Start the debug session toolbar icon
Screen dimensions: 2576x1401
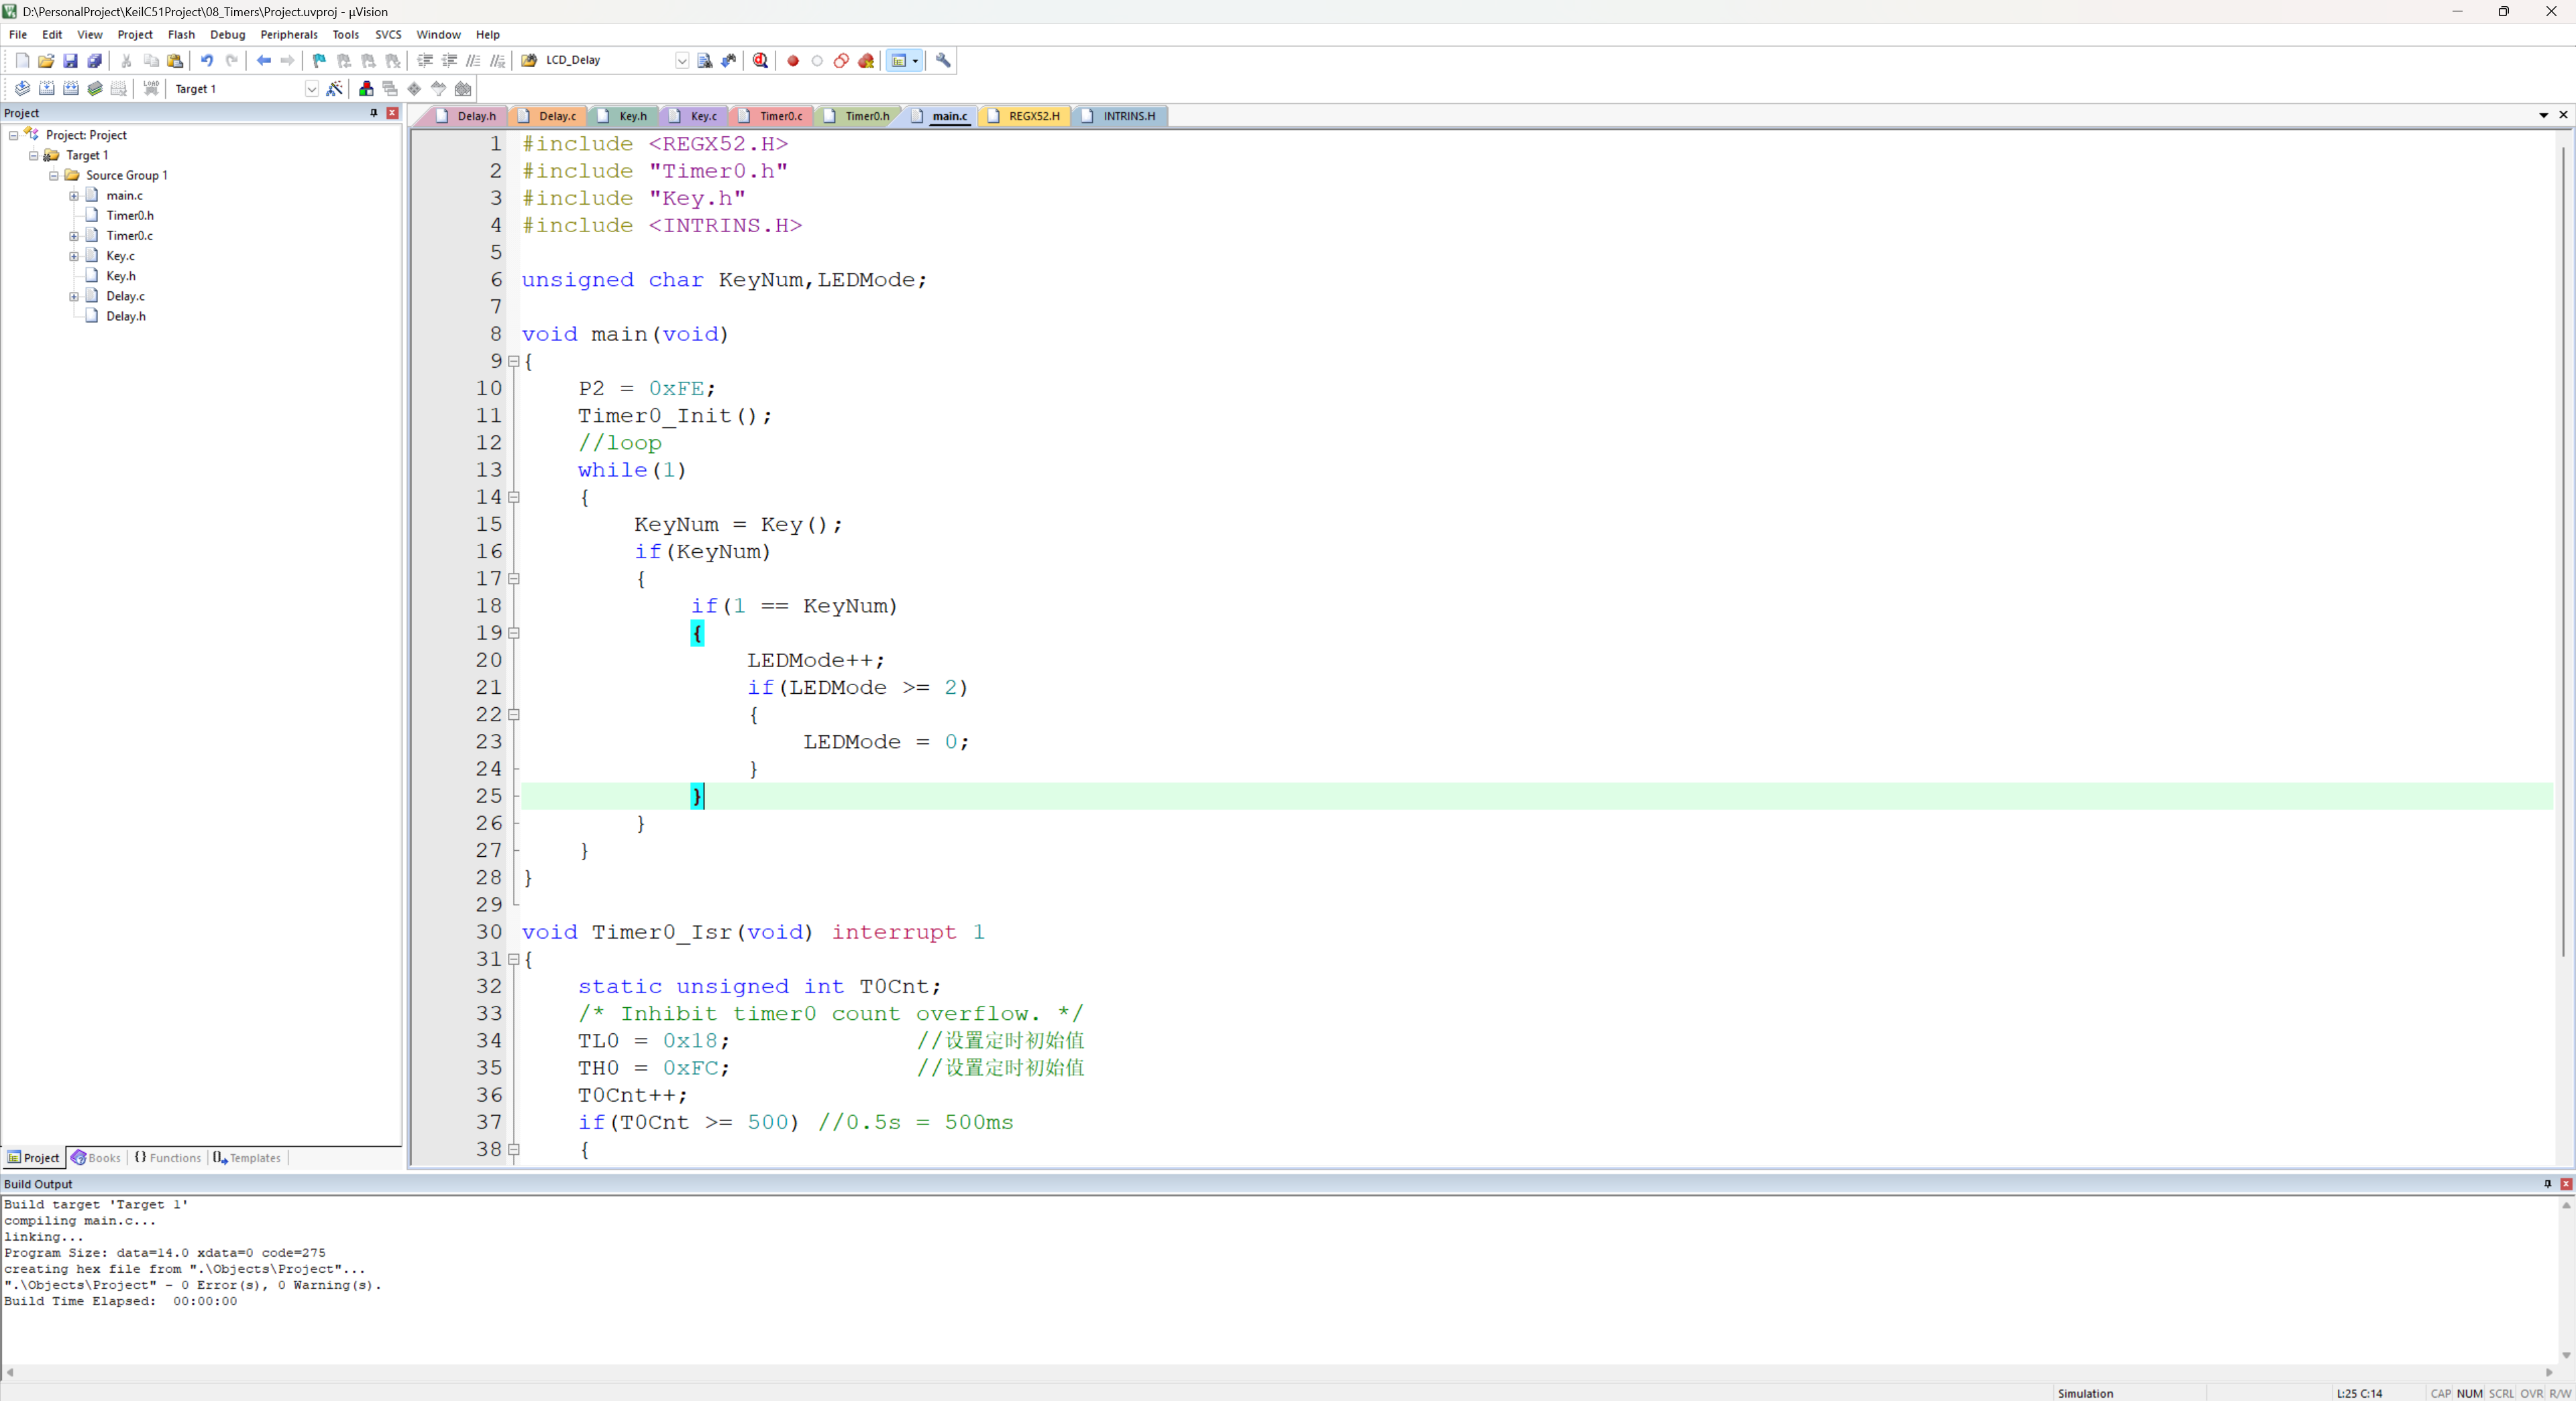761,60
